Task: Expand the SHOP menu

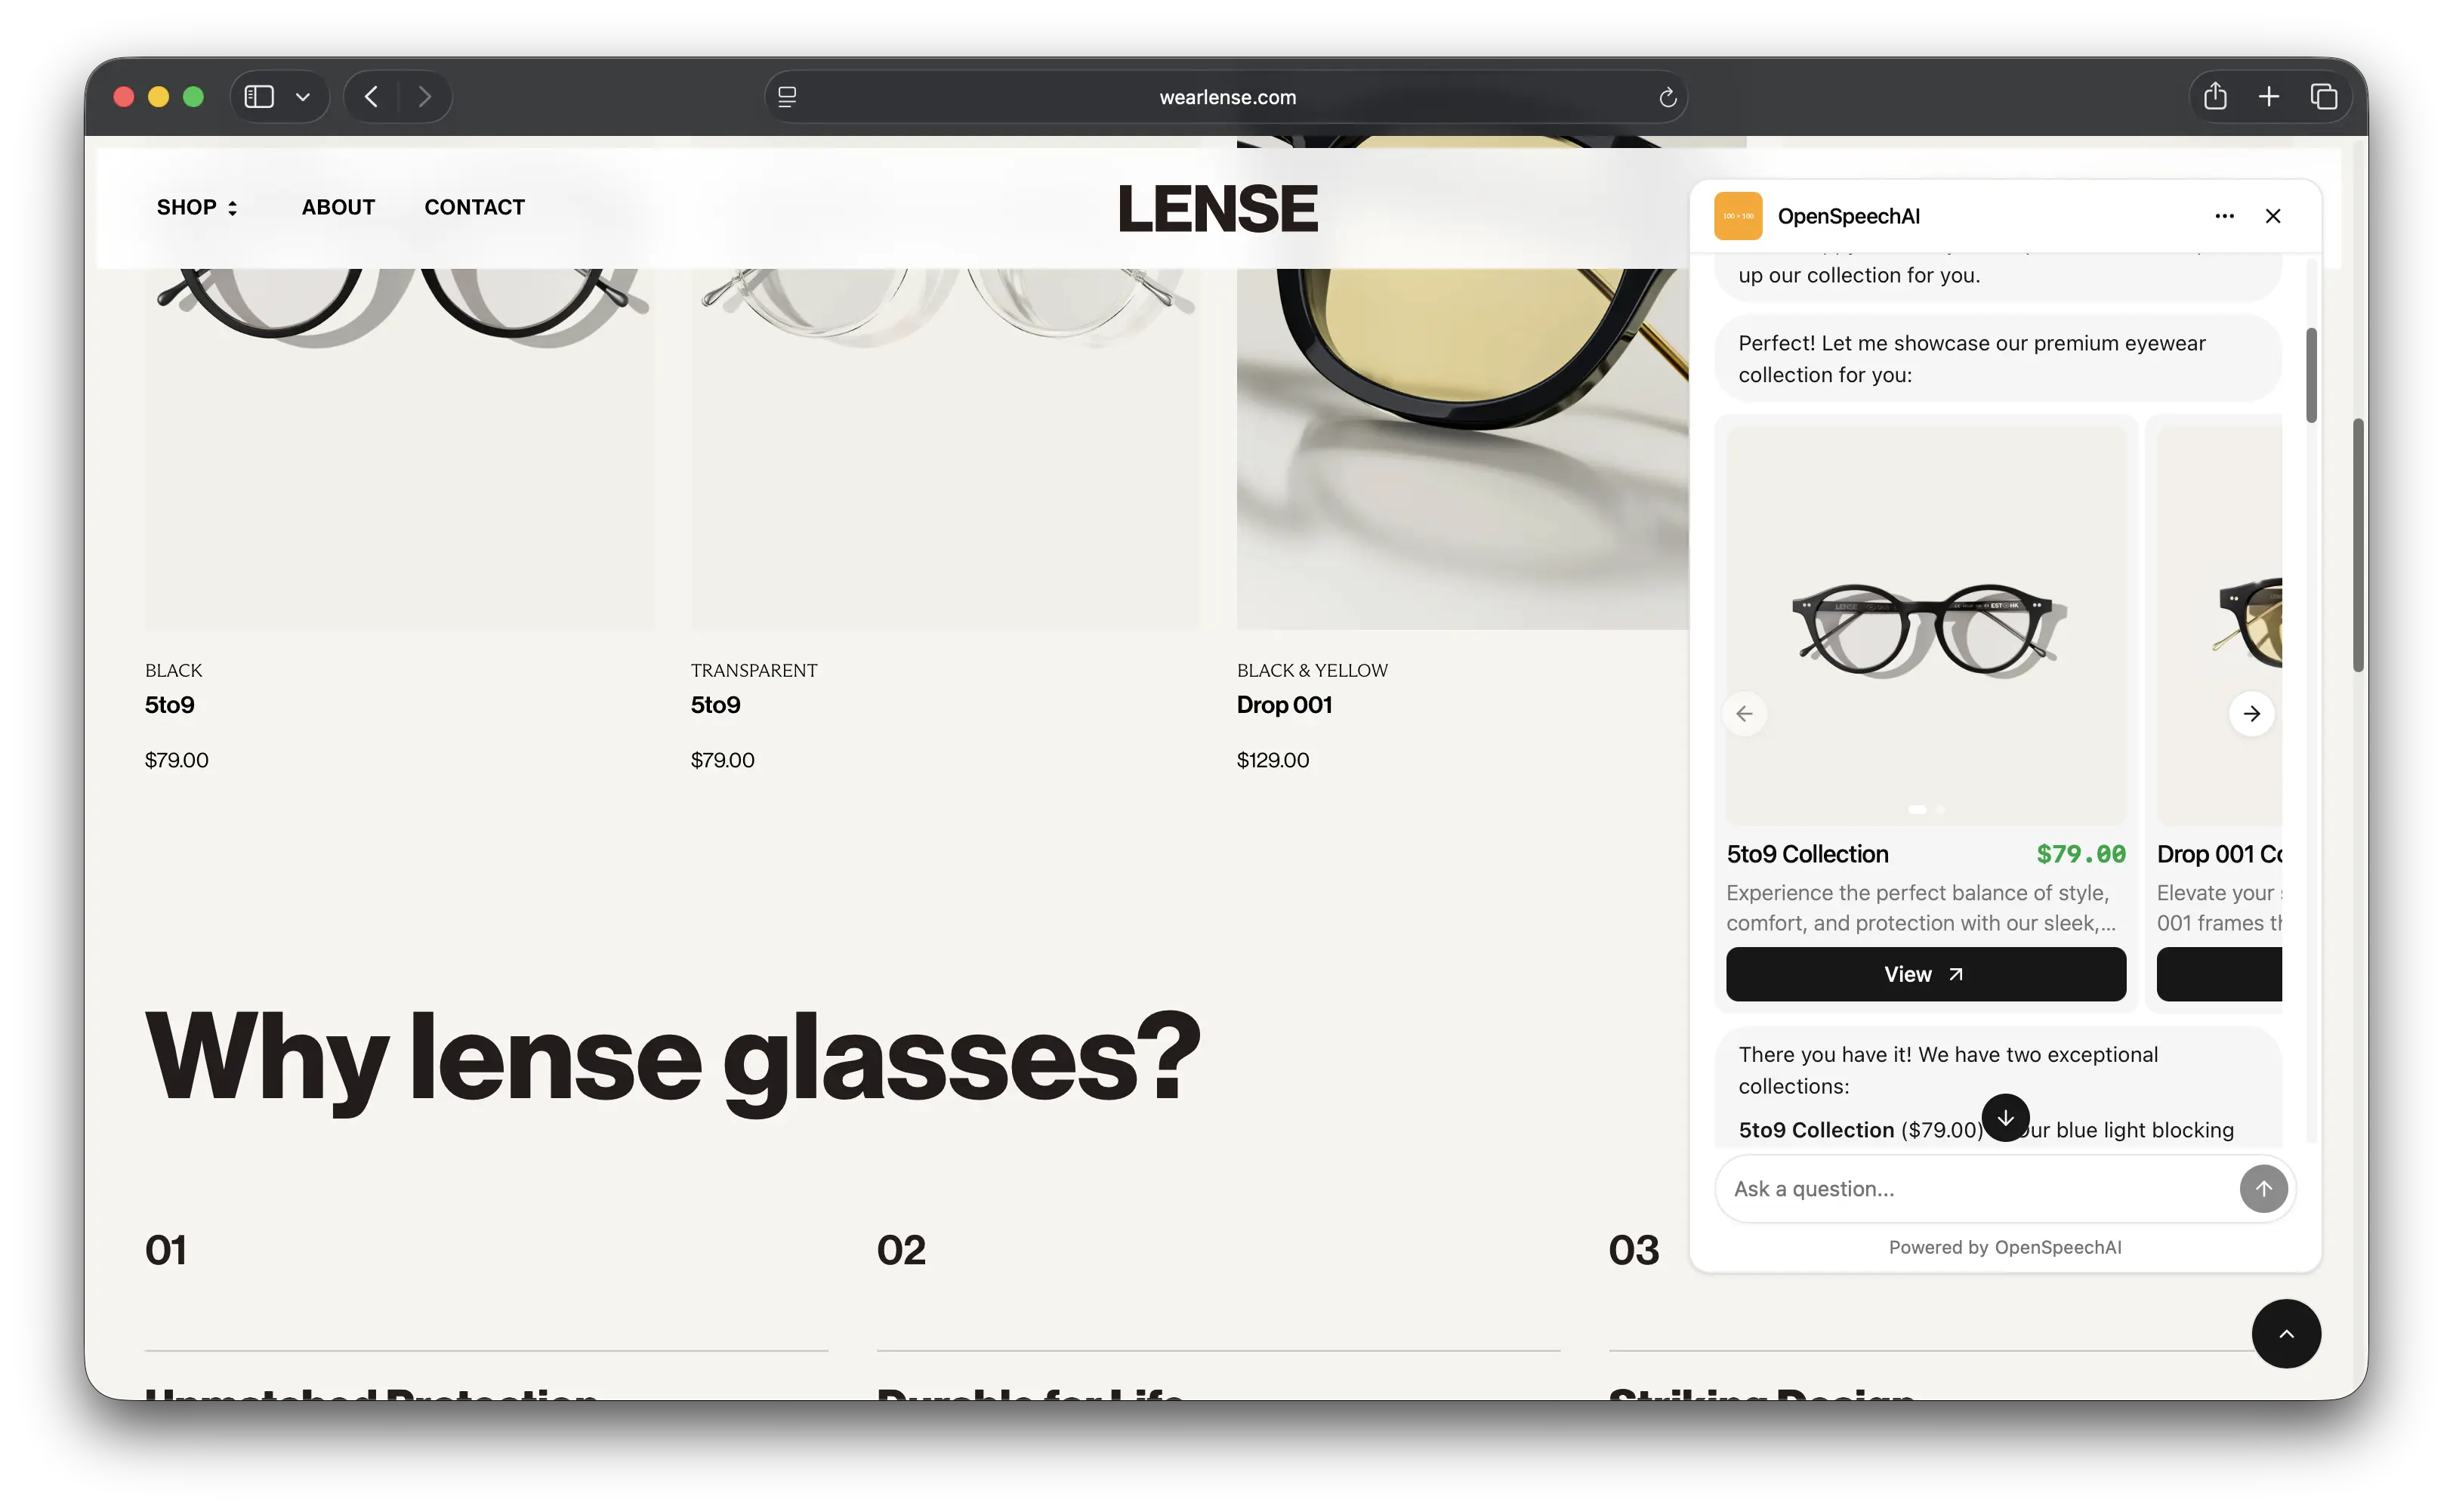Action: pos(197,207)
